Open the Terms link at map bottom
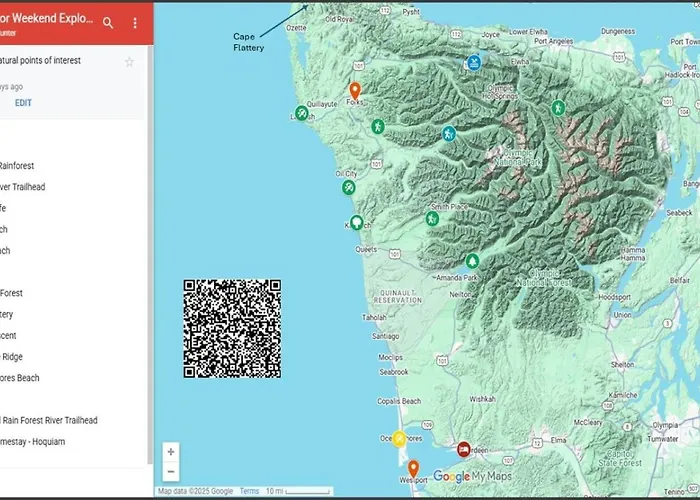Screen dimensions: 700x500 [249, 491]
